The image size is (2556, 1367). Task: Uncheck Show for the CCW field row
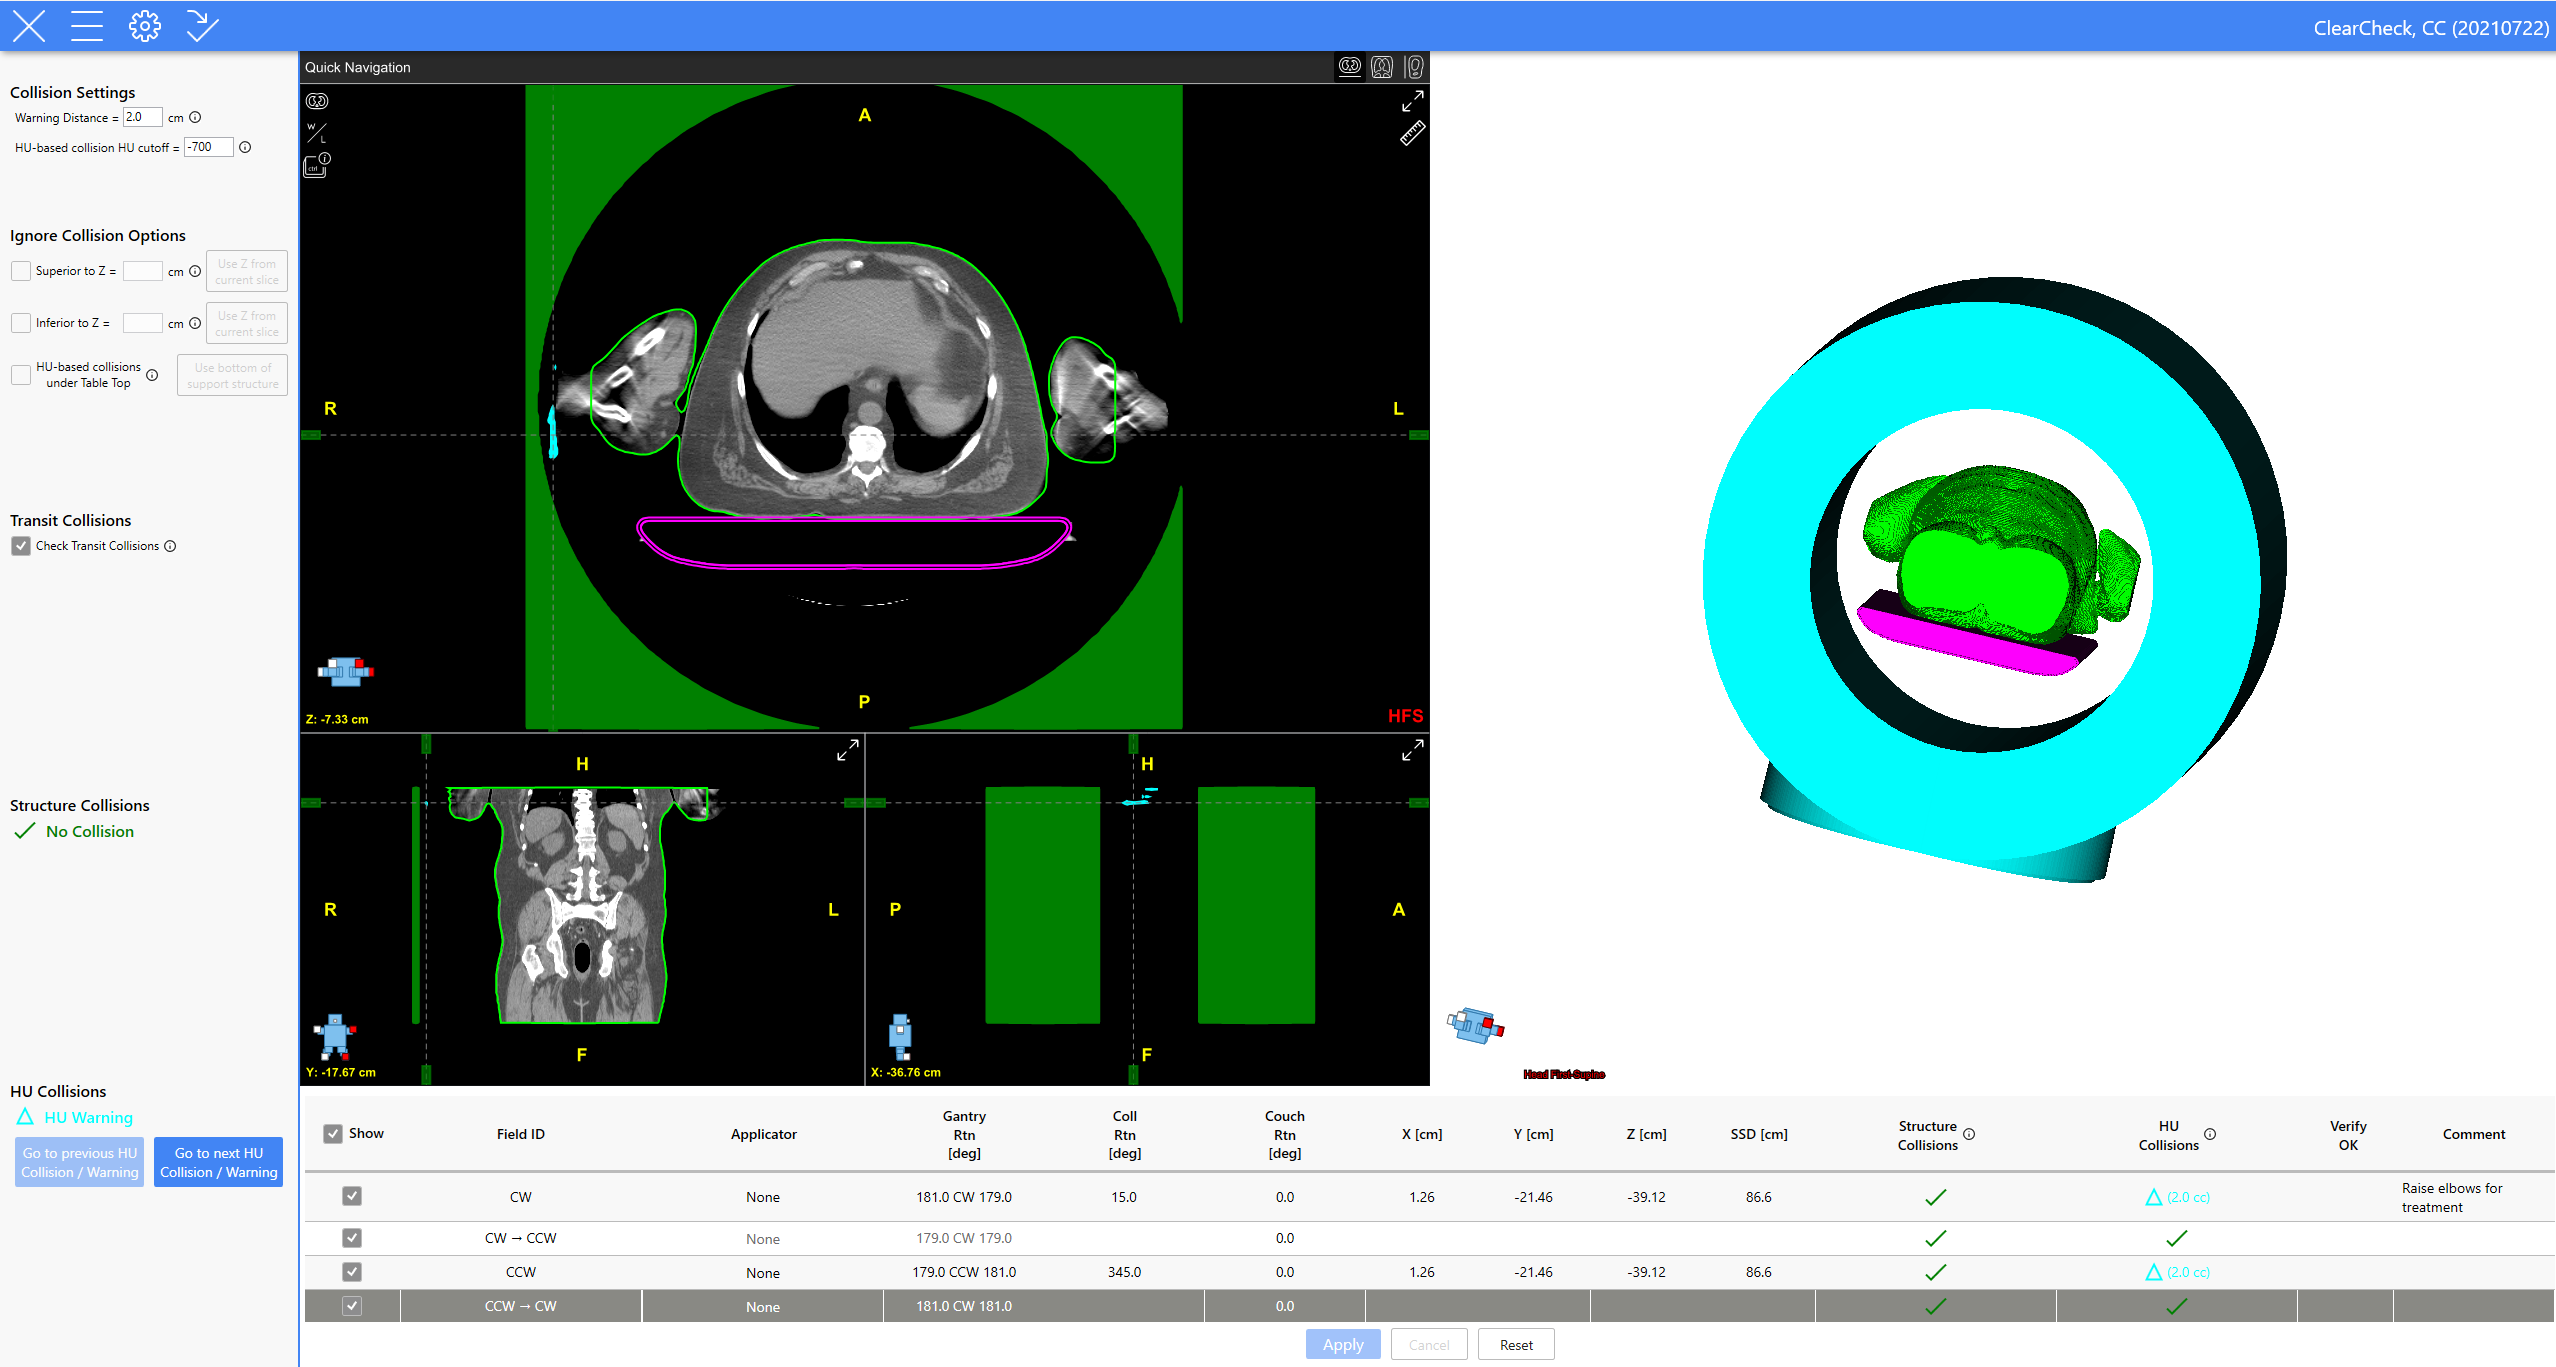(352, 1272)
